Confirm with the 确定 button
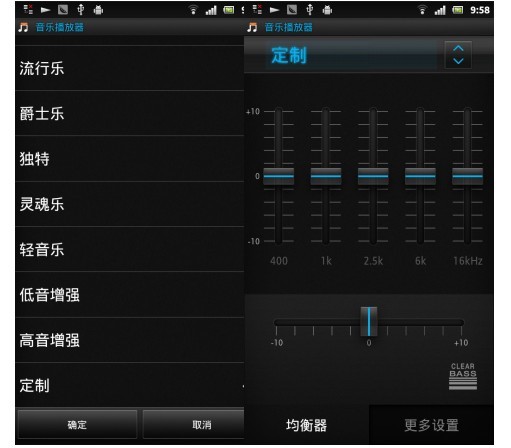The width and height of the screenshot is (511, 448). [77, 425]
